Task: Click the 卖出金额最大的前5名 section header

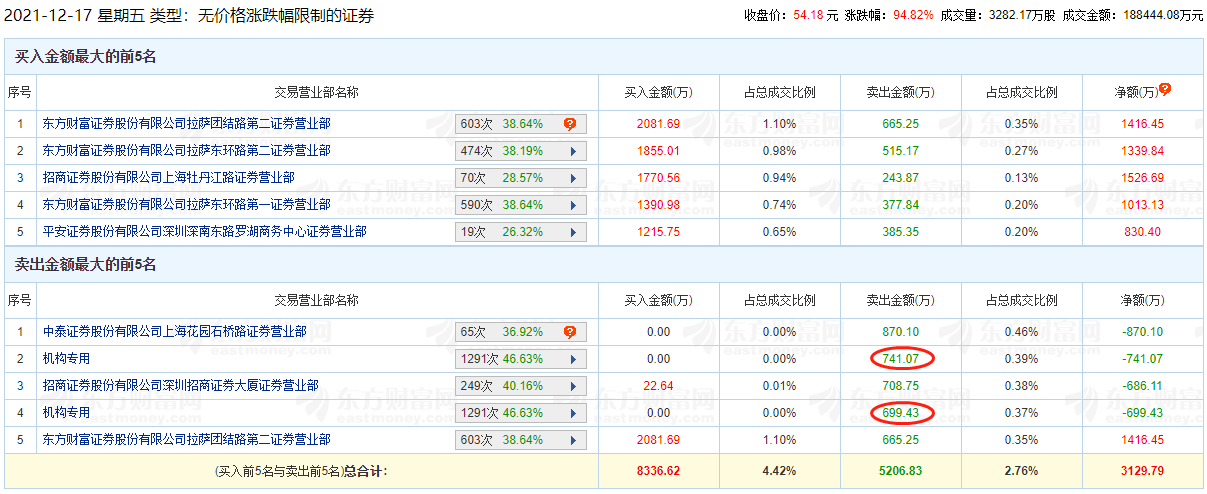Action: (85, 265)
